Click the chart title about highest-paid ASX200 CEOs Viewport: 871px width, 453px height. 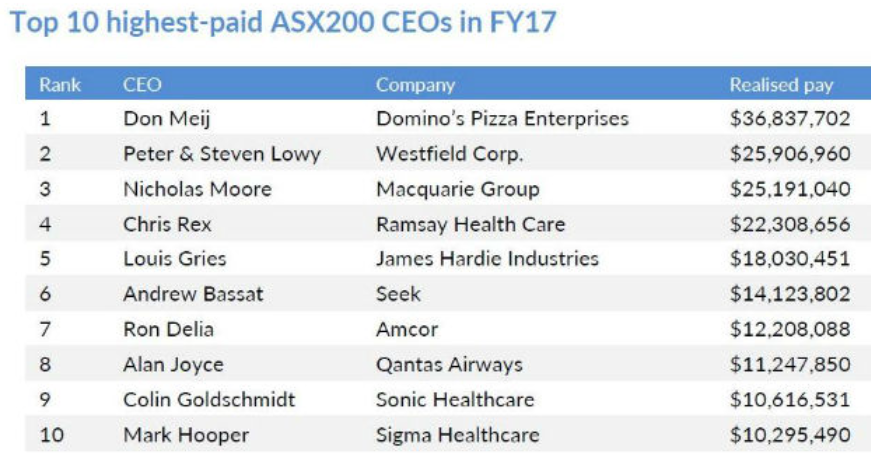283,23
